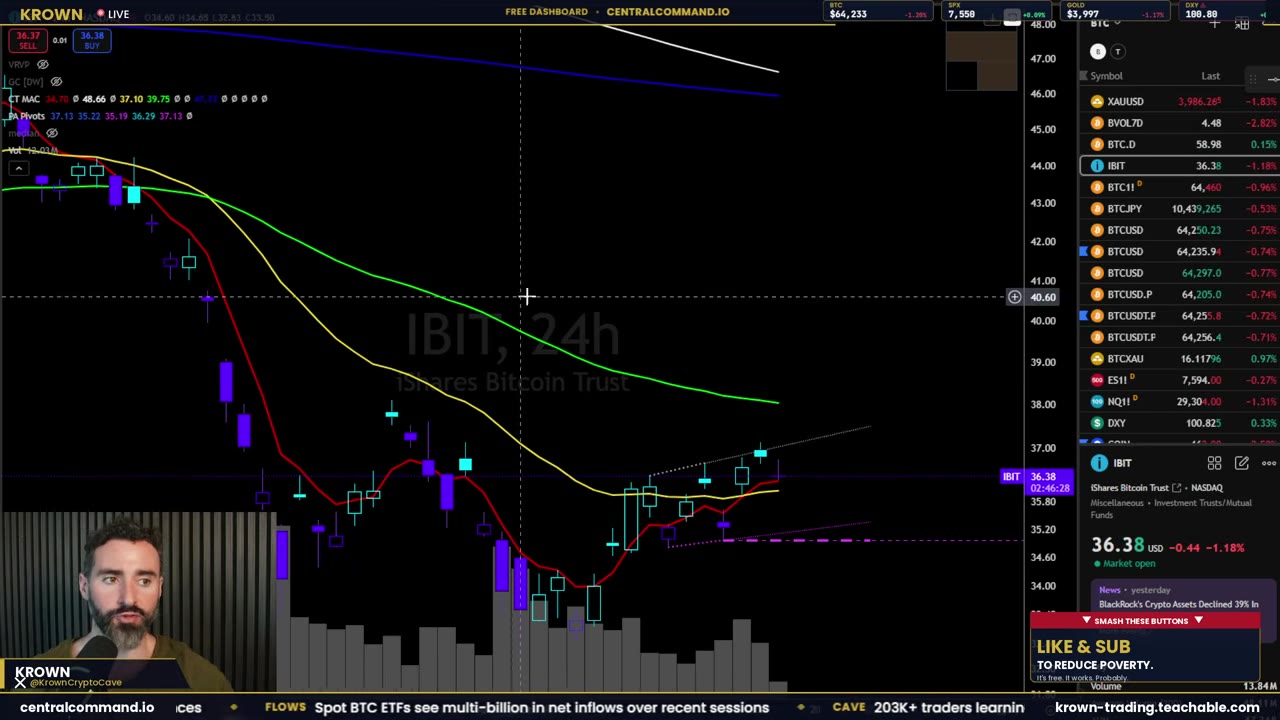Screen dimensions: 1280x720
Task: Click the 36.38 BUY button
Action: (x=92, y=40)
